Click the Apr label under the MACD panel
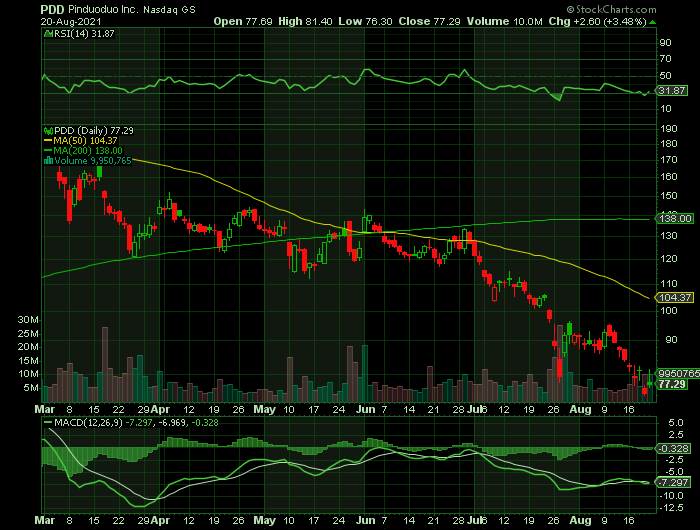The image size is (700, 530). (x=160, y=521)
